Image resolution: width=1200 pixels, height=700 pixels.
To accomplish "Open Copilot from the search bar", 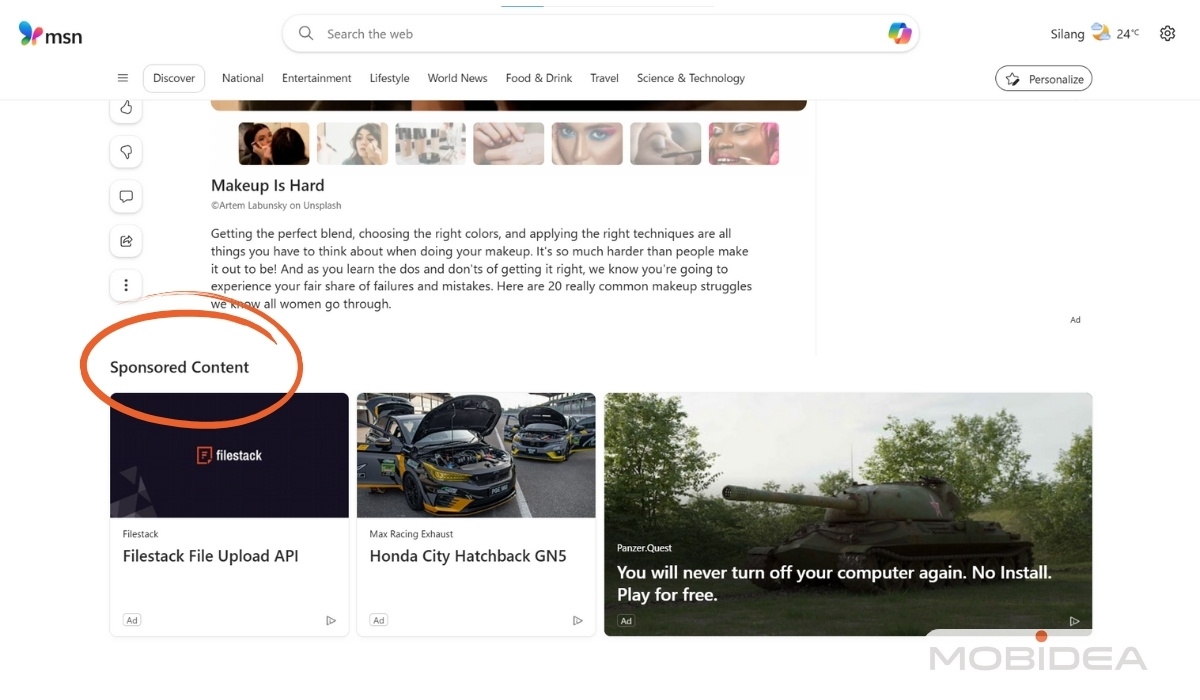I will click(x=899, y=33).
